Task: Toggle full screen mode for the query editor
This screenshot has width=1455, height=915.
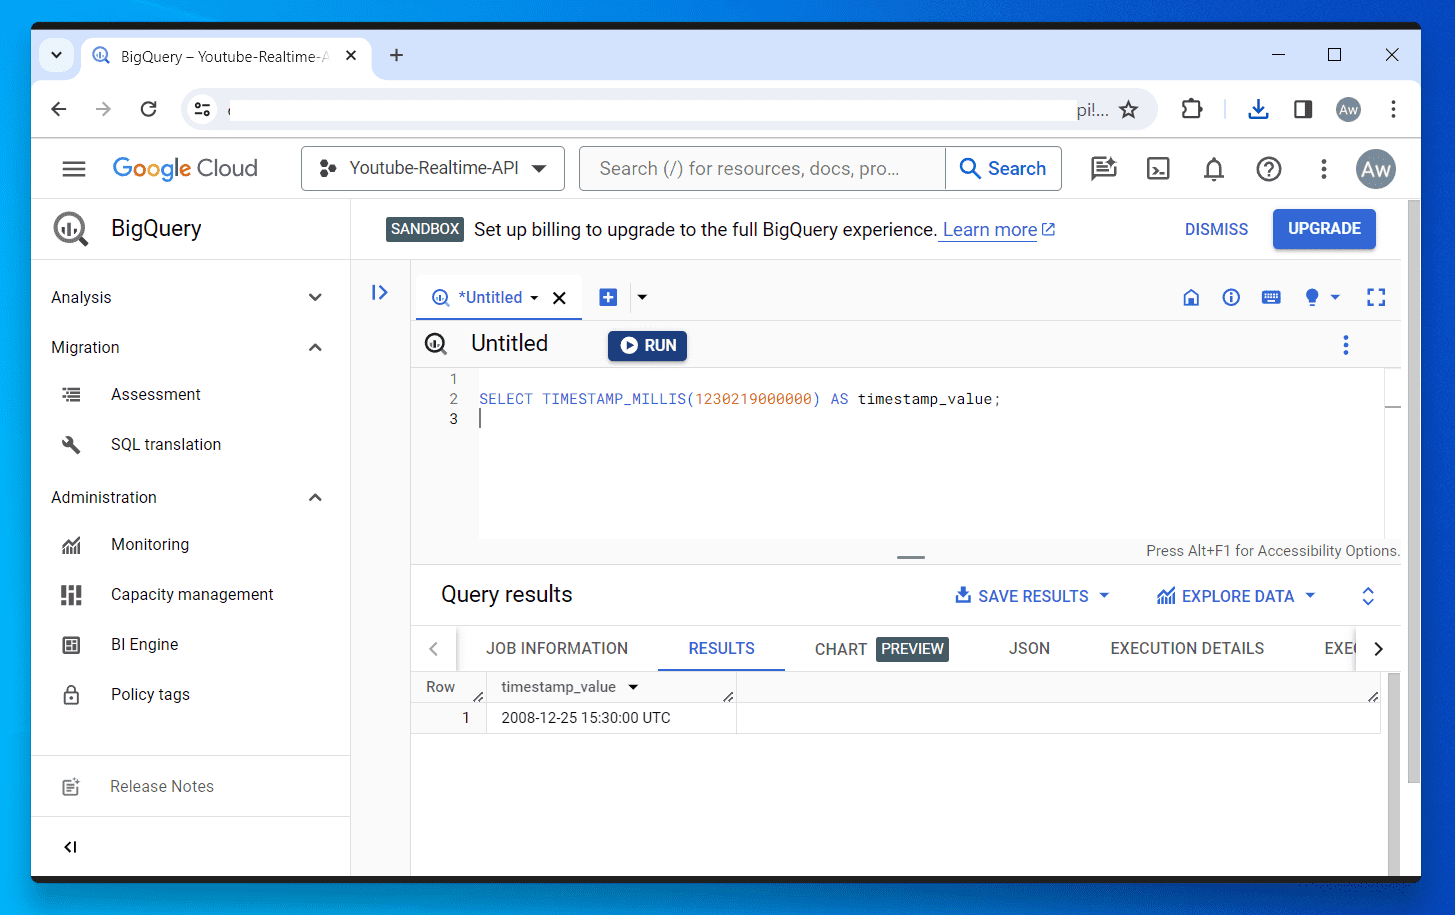Action: click(1376, 297)
